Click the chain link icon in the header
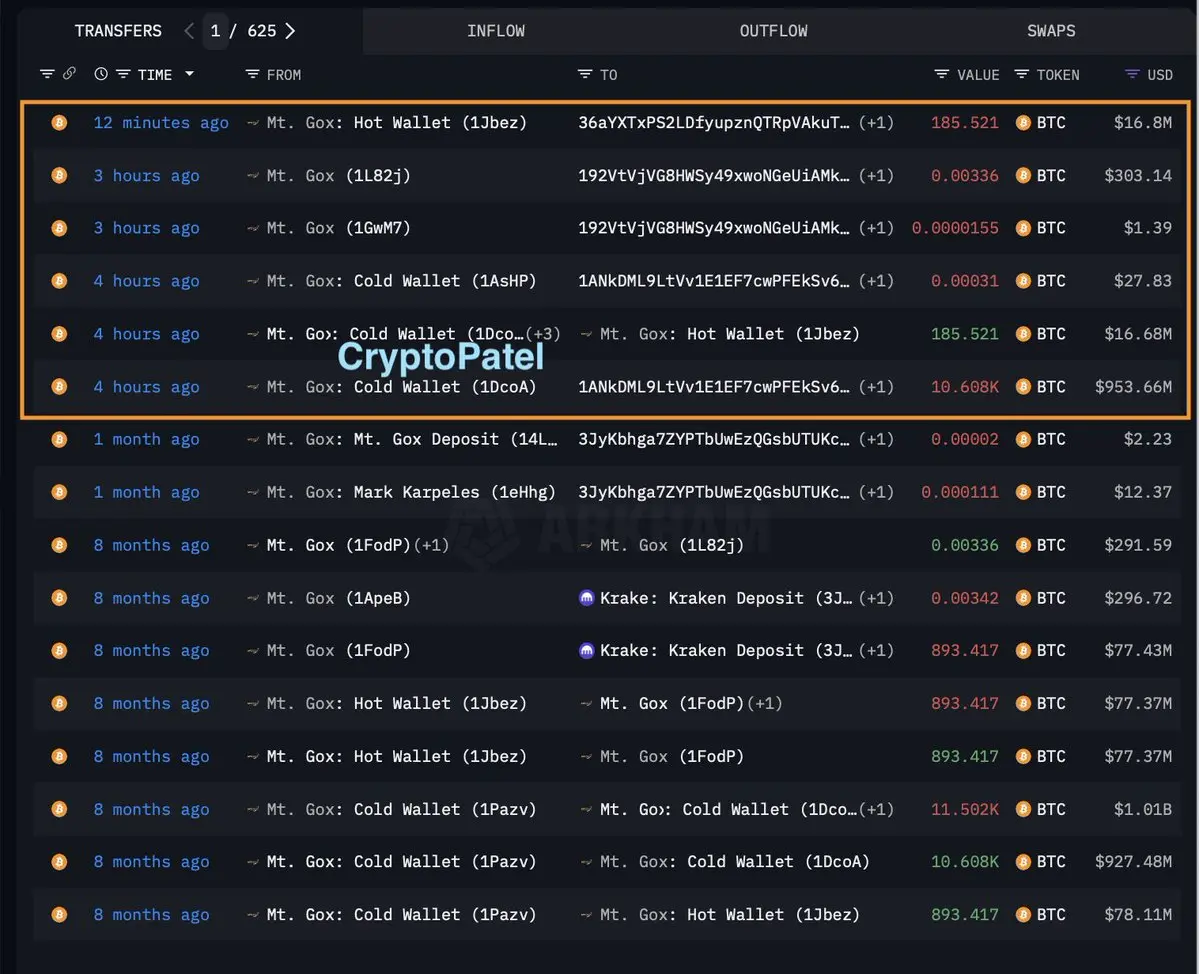The width and height of the screenshot is (1199, 974). coord(69,74)
